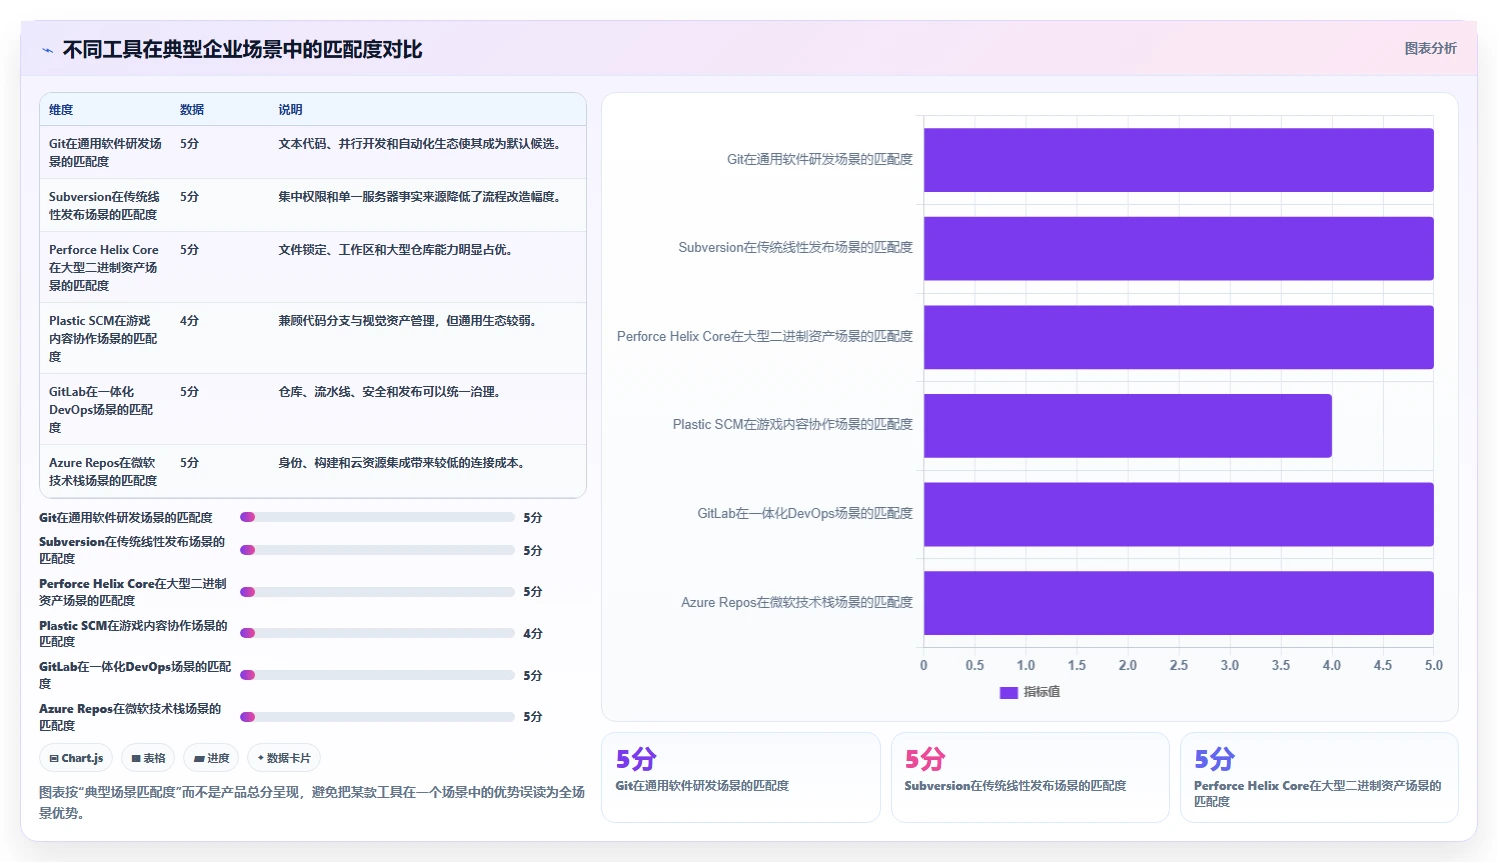Click the 指标值 legend label
Image resolution: width=1498 pixels, height=862 pixels.
(x=1041, y=692)
